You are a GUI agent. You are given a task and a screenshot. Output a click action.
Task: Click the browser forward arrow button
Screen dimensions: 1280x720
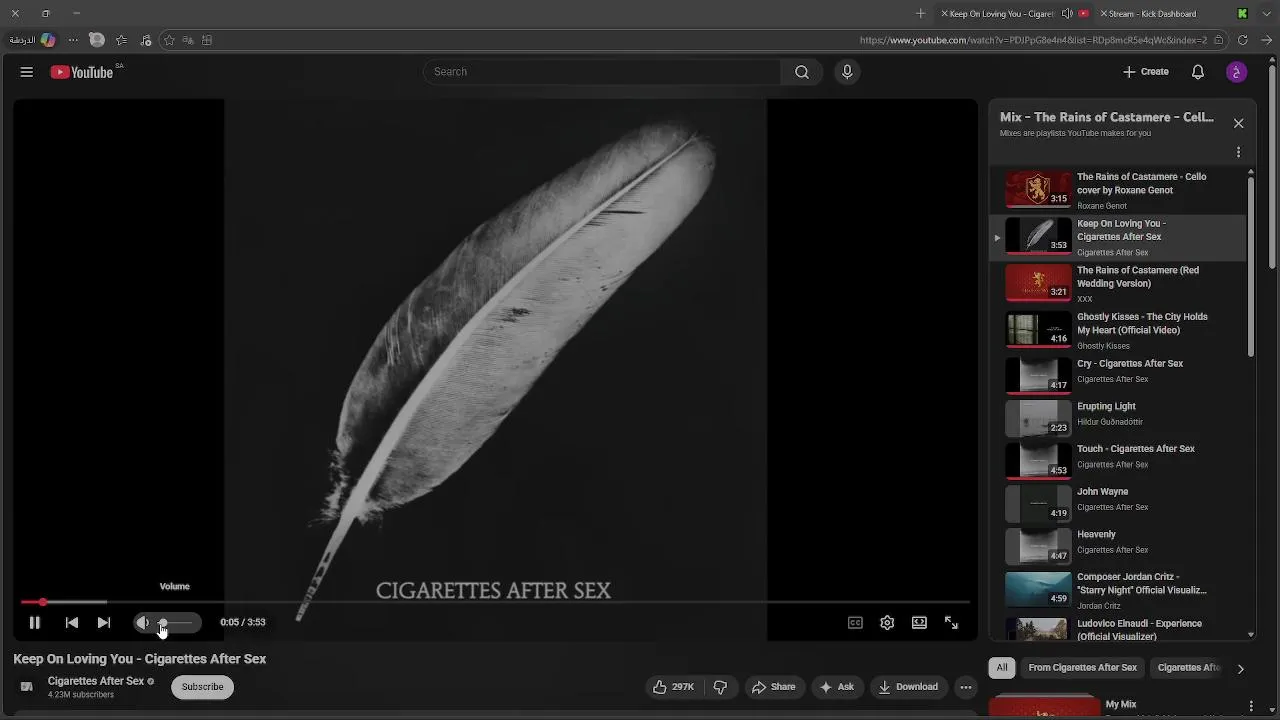tap(1266, 40)
